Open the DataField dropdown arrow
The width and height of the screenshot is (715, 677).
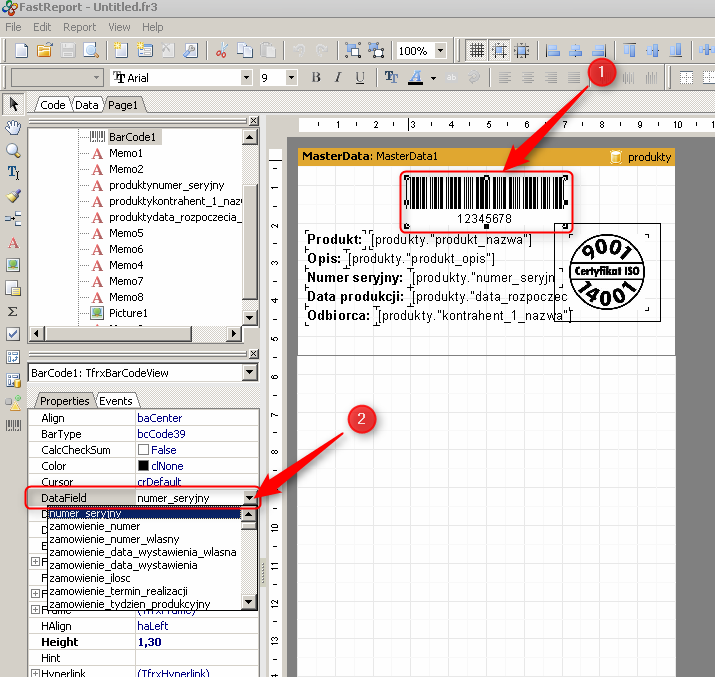tap(248, 498)
